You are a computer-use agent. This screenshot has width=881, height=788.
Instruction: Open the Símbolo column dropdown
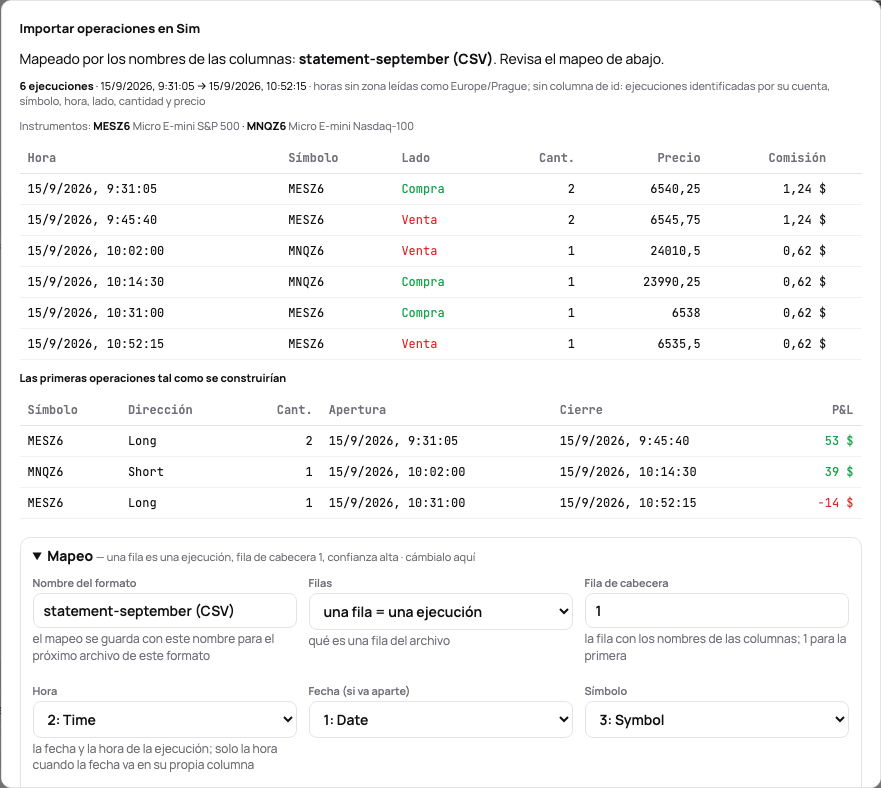coord(716,719)
